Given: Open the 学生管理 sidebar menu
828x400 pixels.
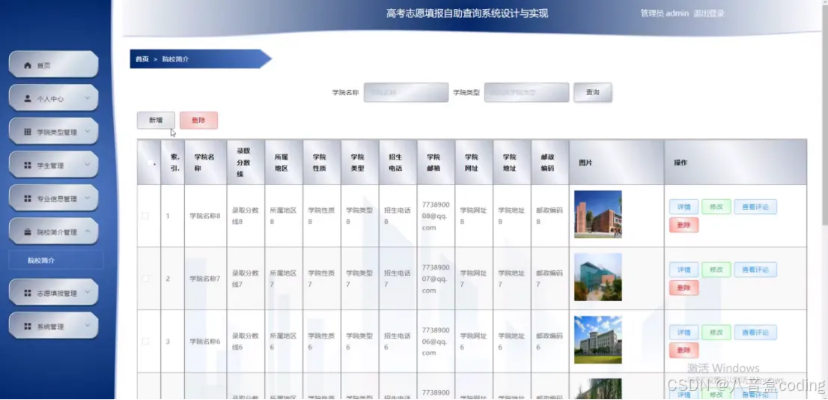Looking at the screenshot, I should pos(54,165).
